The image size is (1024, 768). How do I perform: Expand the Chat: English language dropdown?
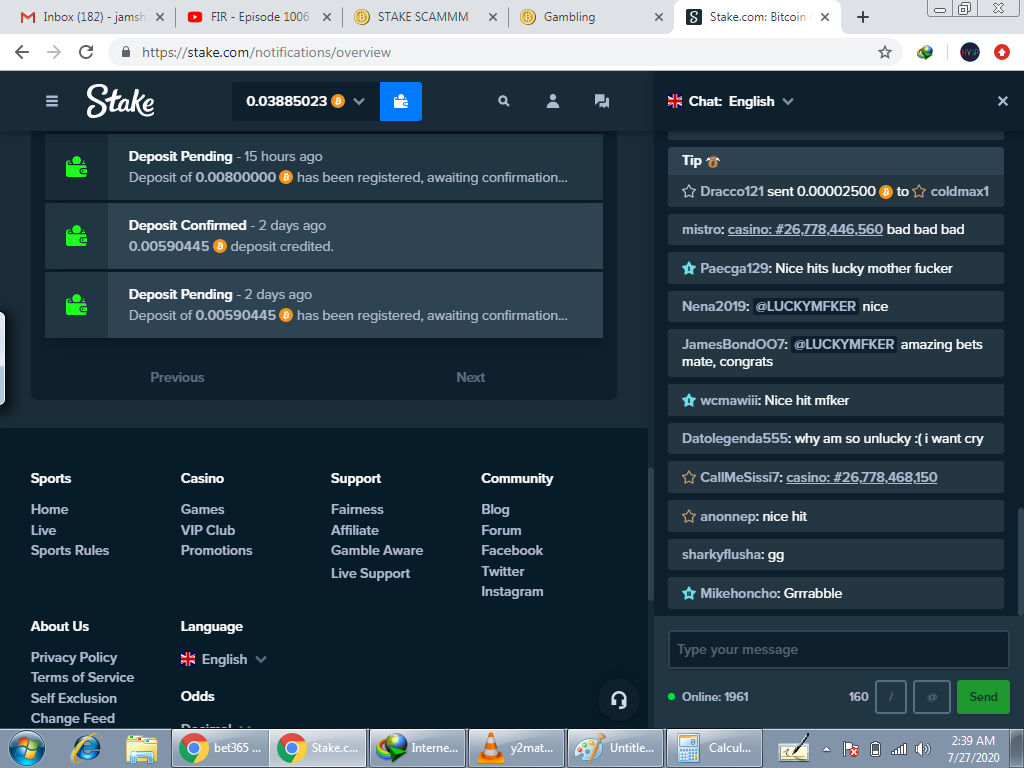click(788, 101)
